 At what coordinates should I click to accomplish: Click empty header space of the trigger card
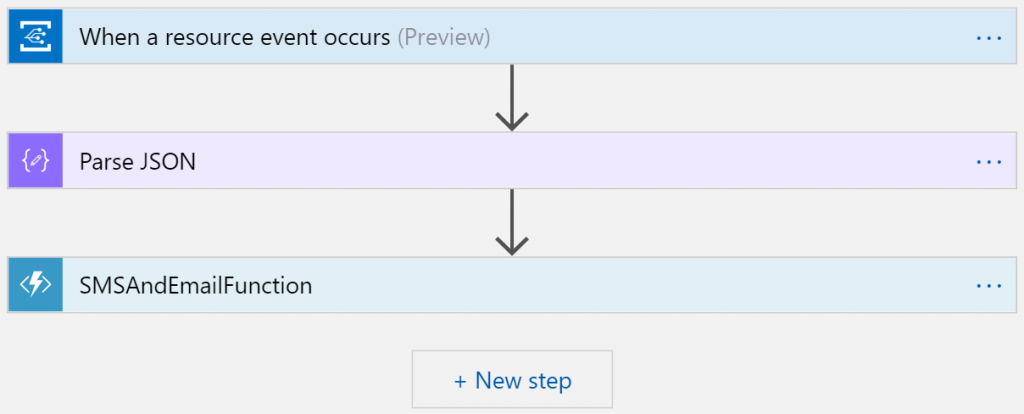point(730,37)
